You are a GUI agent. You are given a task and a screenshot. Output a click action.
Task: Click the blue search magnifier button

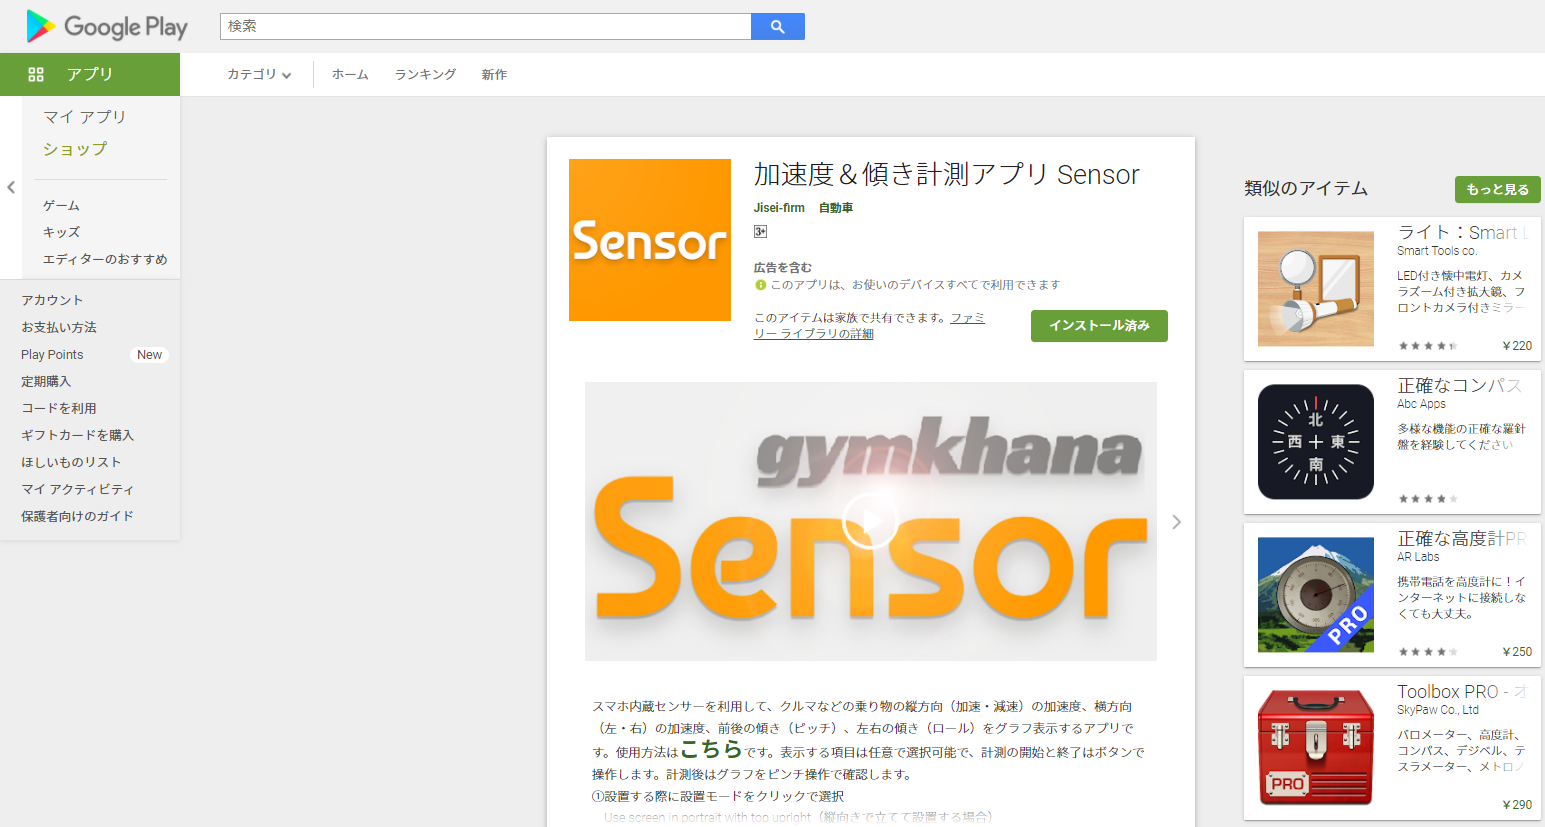click(x=777, y=27)
